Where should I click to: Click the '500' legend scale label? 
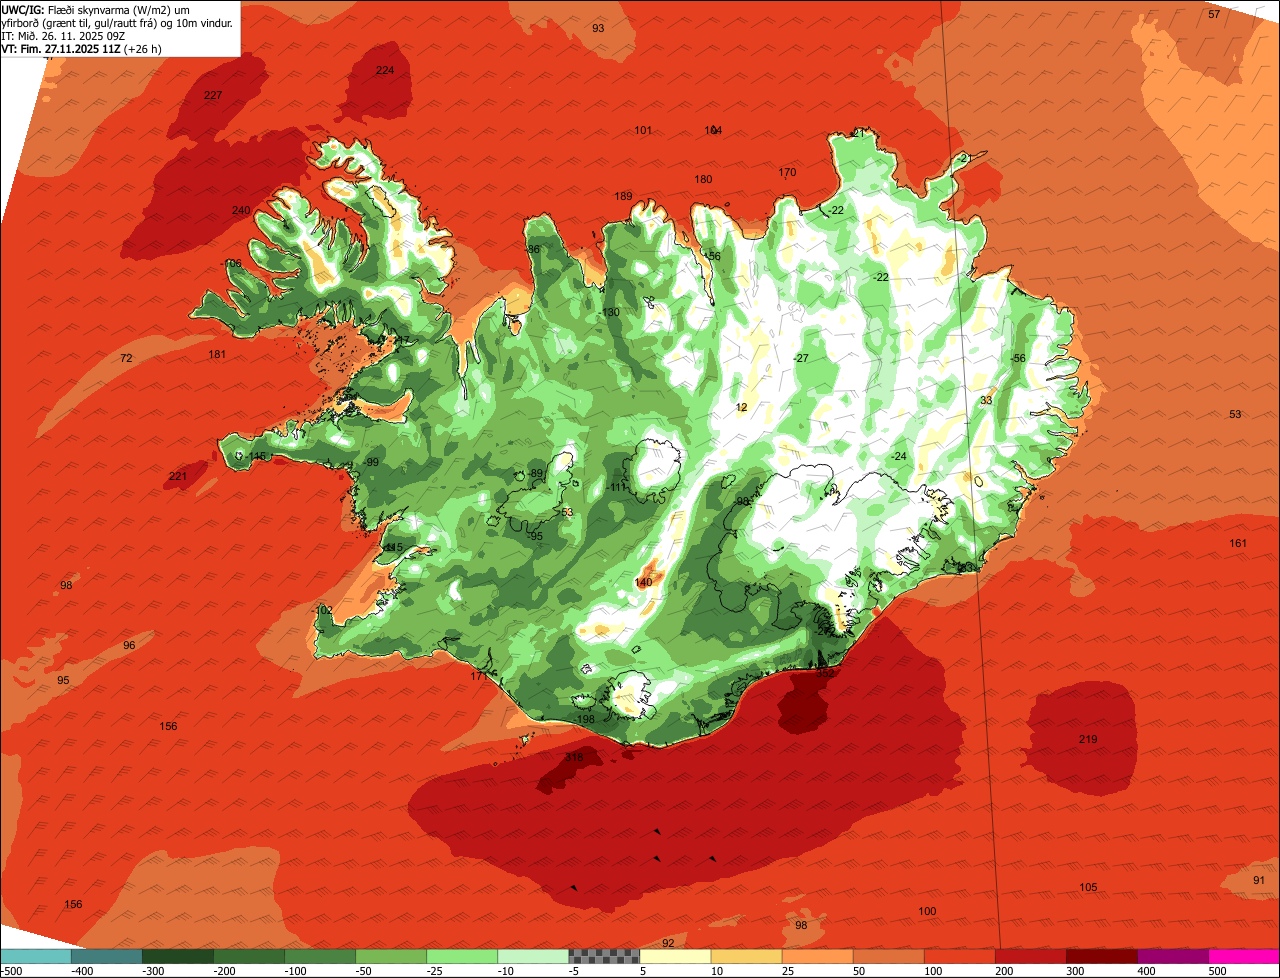click(x=1217, y=971)
